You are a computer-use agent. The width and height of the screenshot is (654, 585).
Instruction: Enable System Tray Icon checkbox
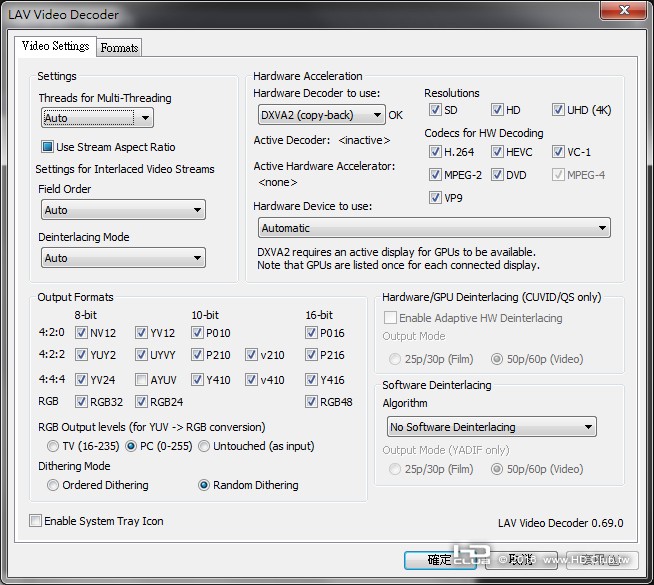tap(35, 521)
